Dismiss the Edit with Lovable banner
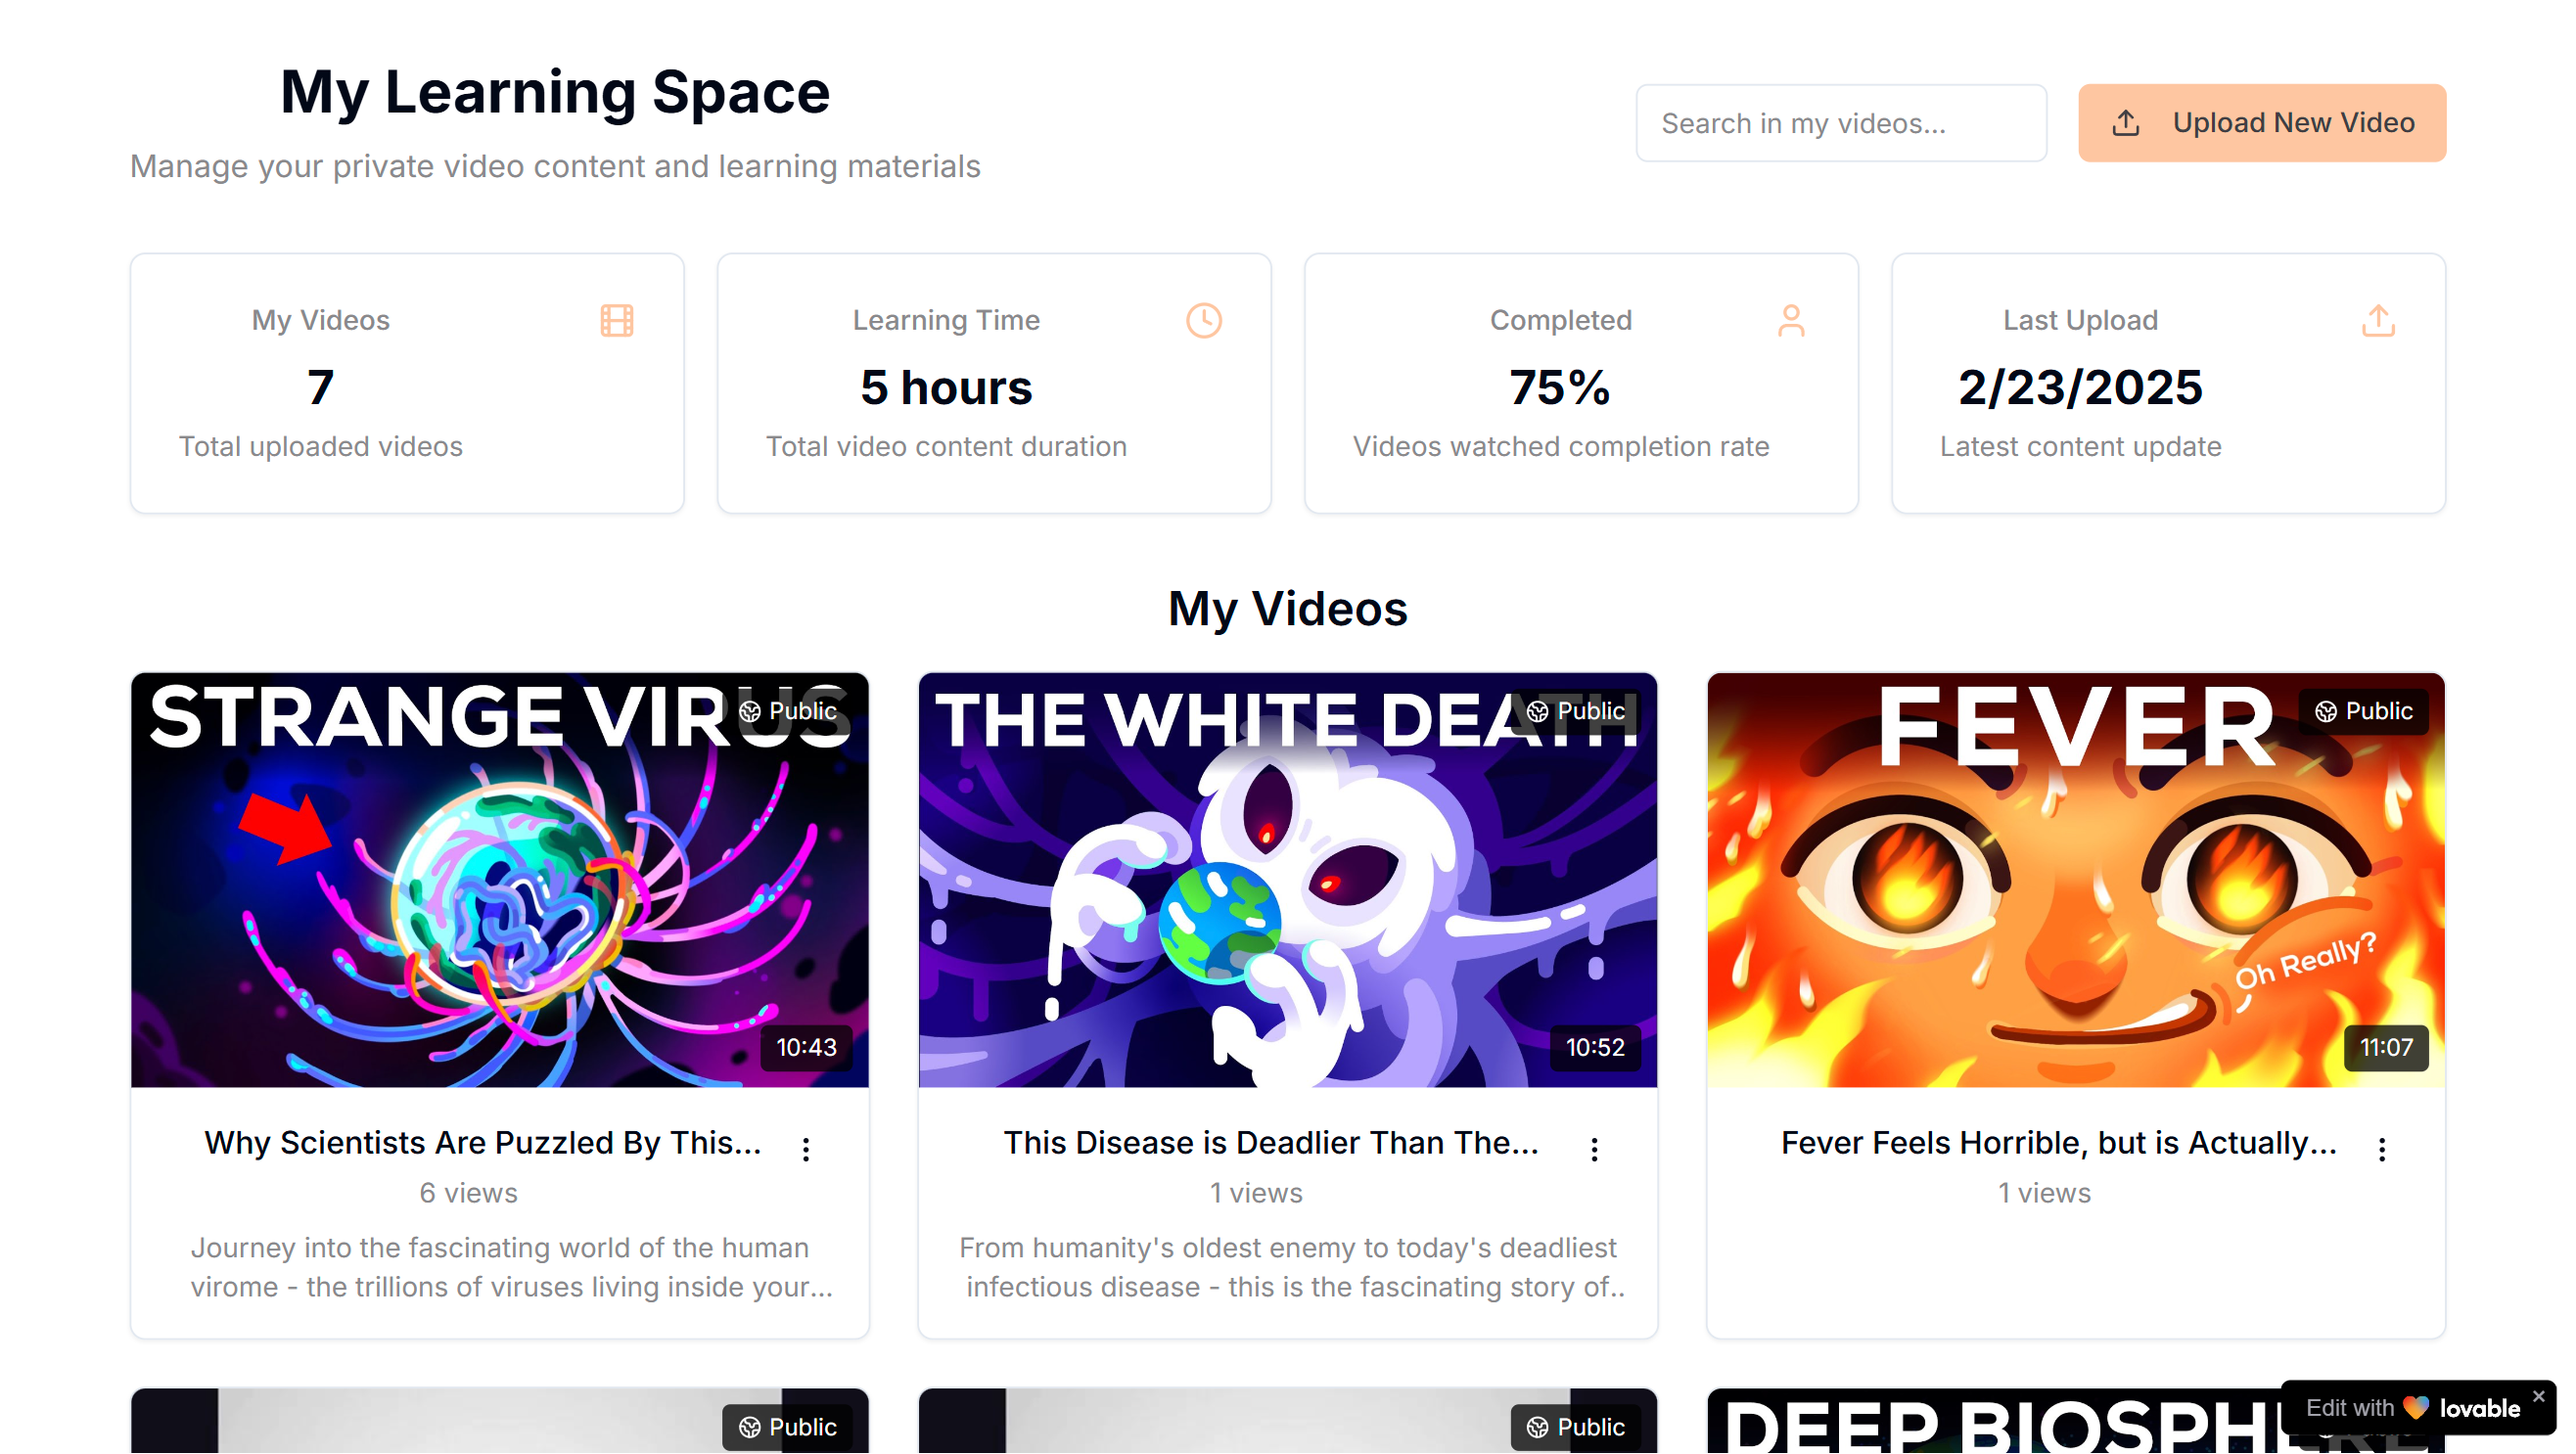This screenshot has height=1454, width=2576. pos(2538,1396)
